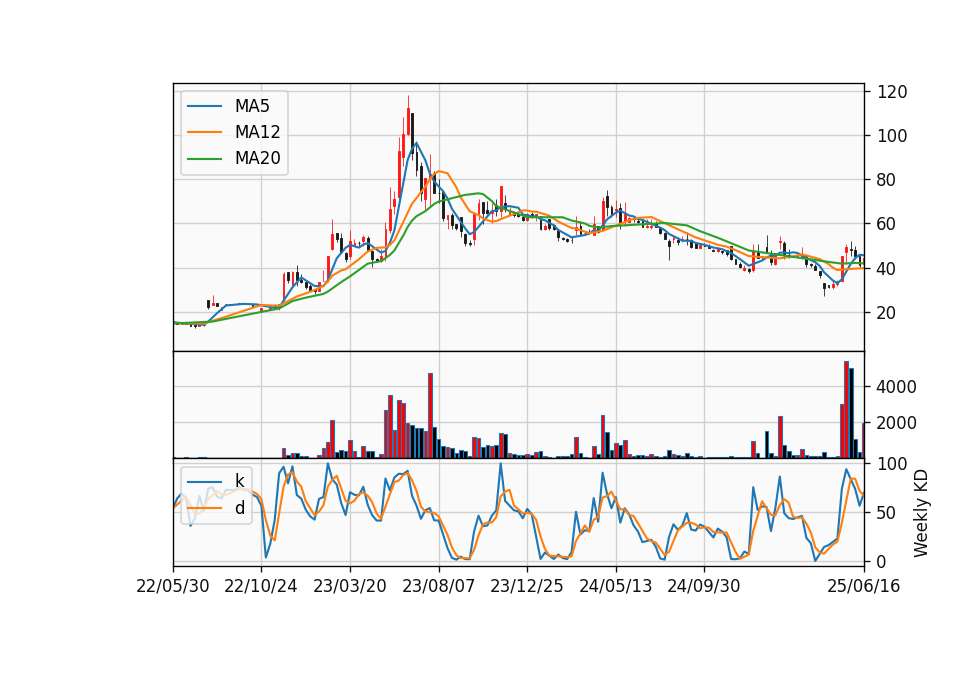Viewport: 960px width, 690px height.
Task: Click the x-axis date 23/12/25
Action: tap(527, 586)
